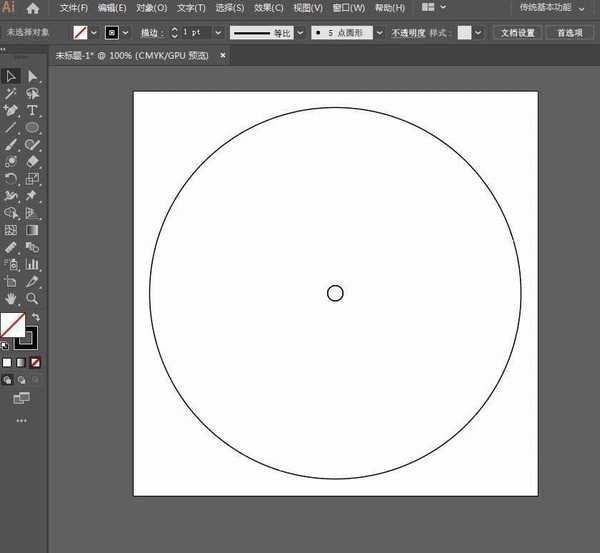Open the 文件(F) menu
Image resolution: width=600 pixels, height=553 pixels.
(x=74, y=8)
